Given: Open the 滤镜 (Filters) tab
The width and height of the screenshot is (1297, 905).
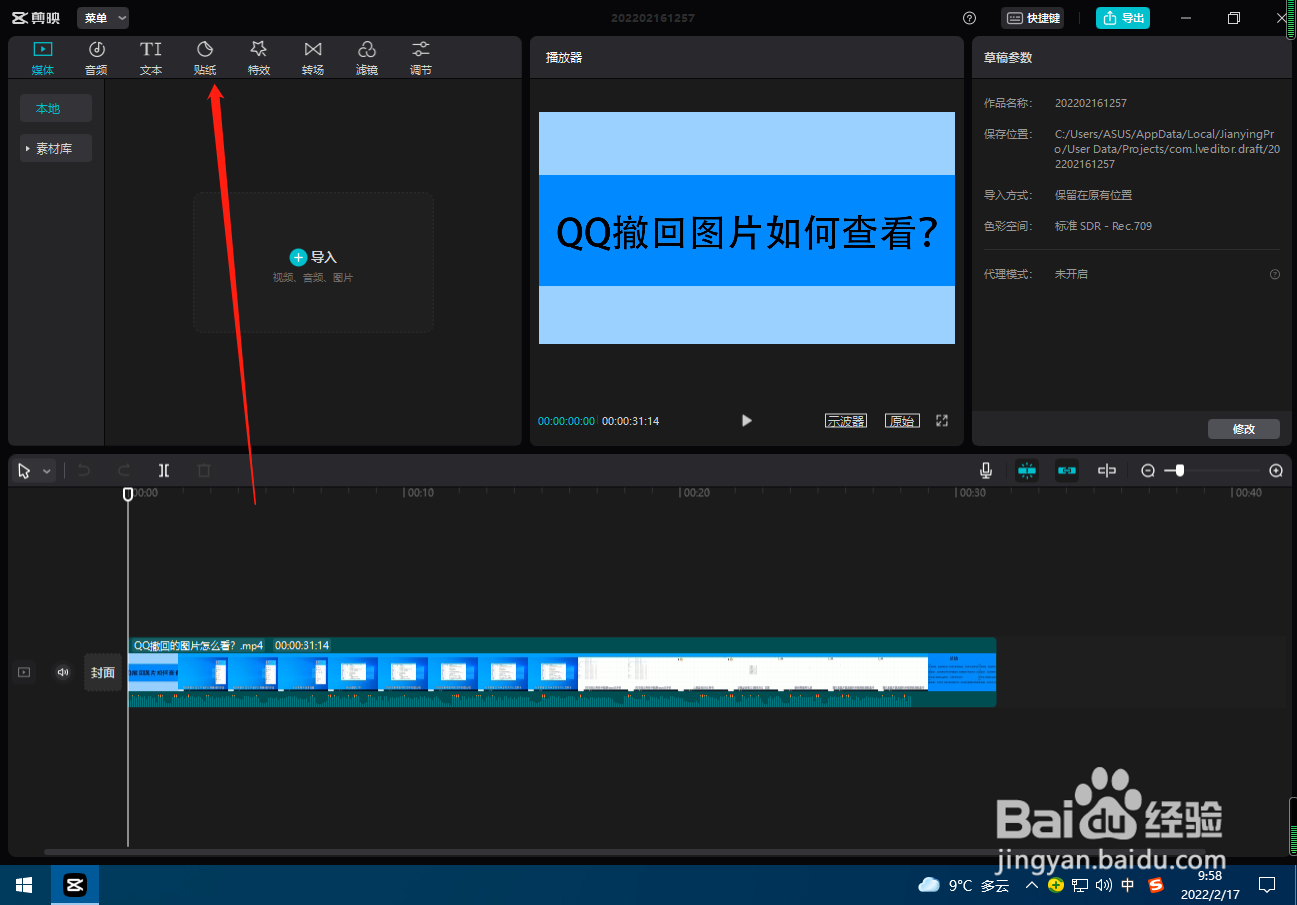Looking at the screenshot, I should click(x=367, y=58).
